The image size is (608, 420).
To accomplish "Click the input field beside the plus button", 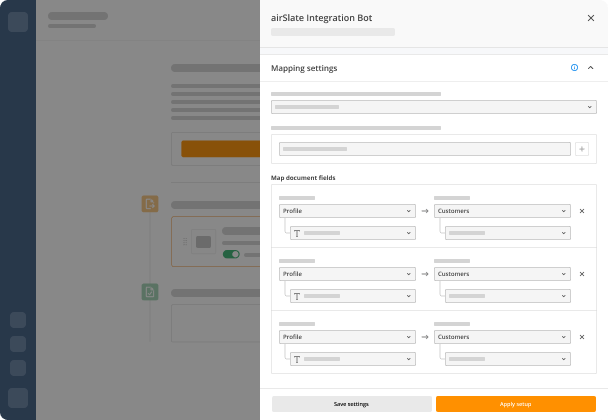I will coord(425,149).
